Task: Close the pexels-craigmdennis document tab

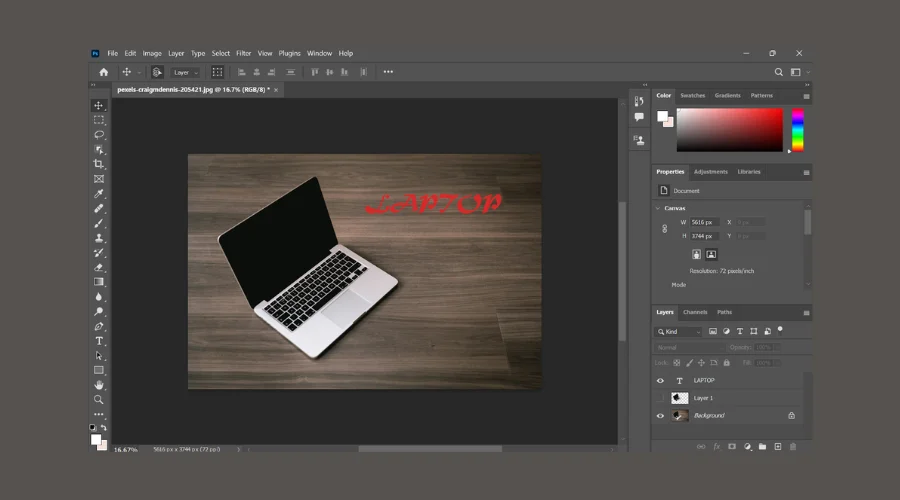Action: 276,90
